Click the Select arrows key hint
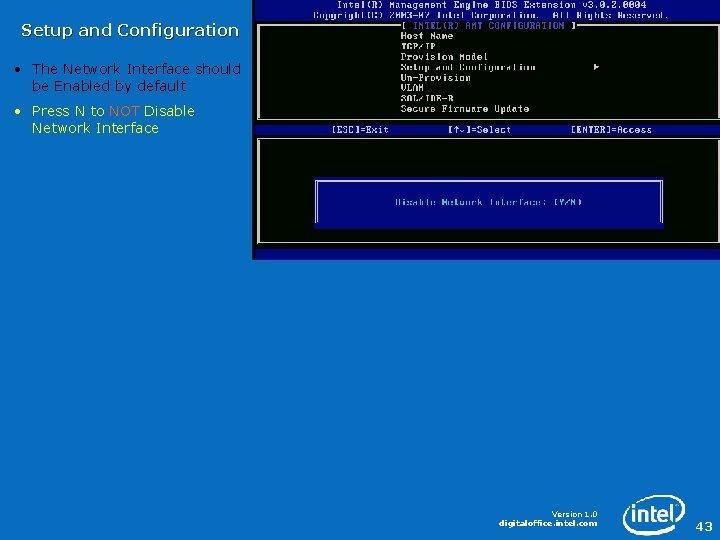Viewport: 720px width, 540px height. (479, 130)
